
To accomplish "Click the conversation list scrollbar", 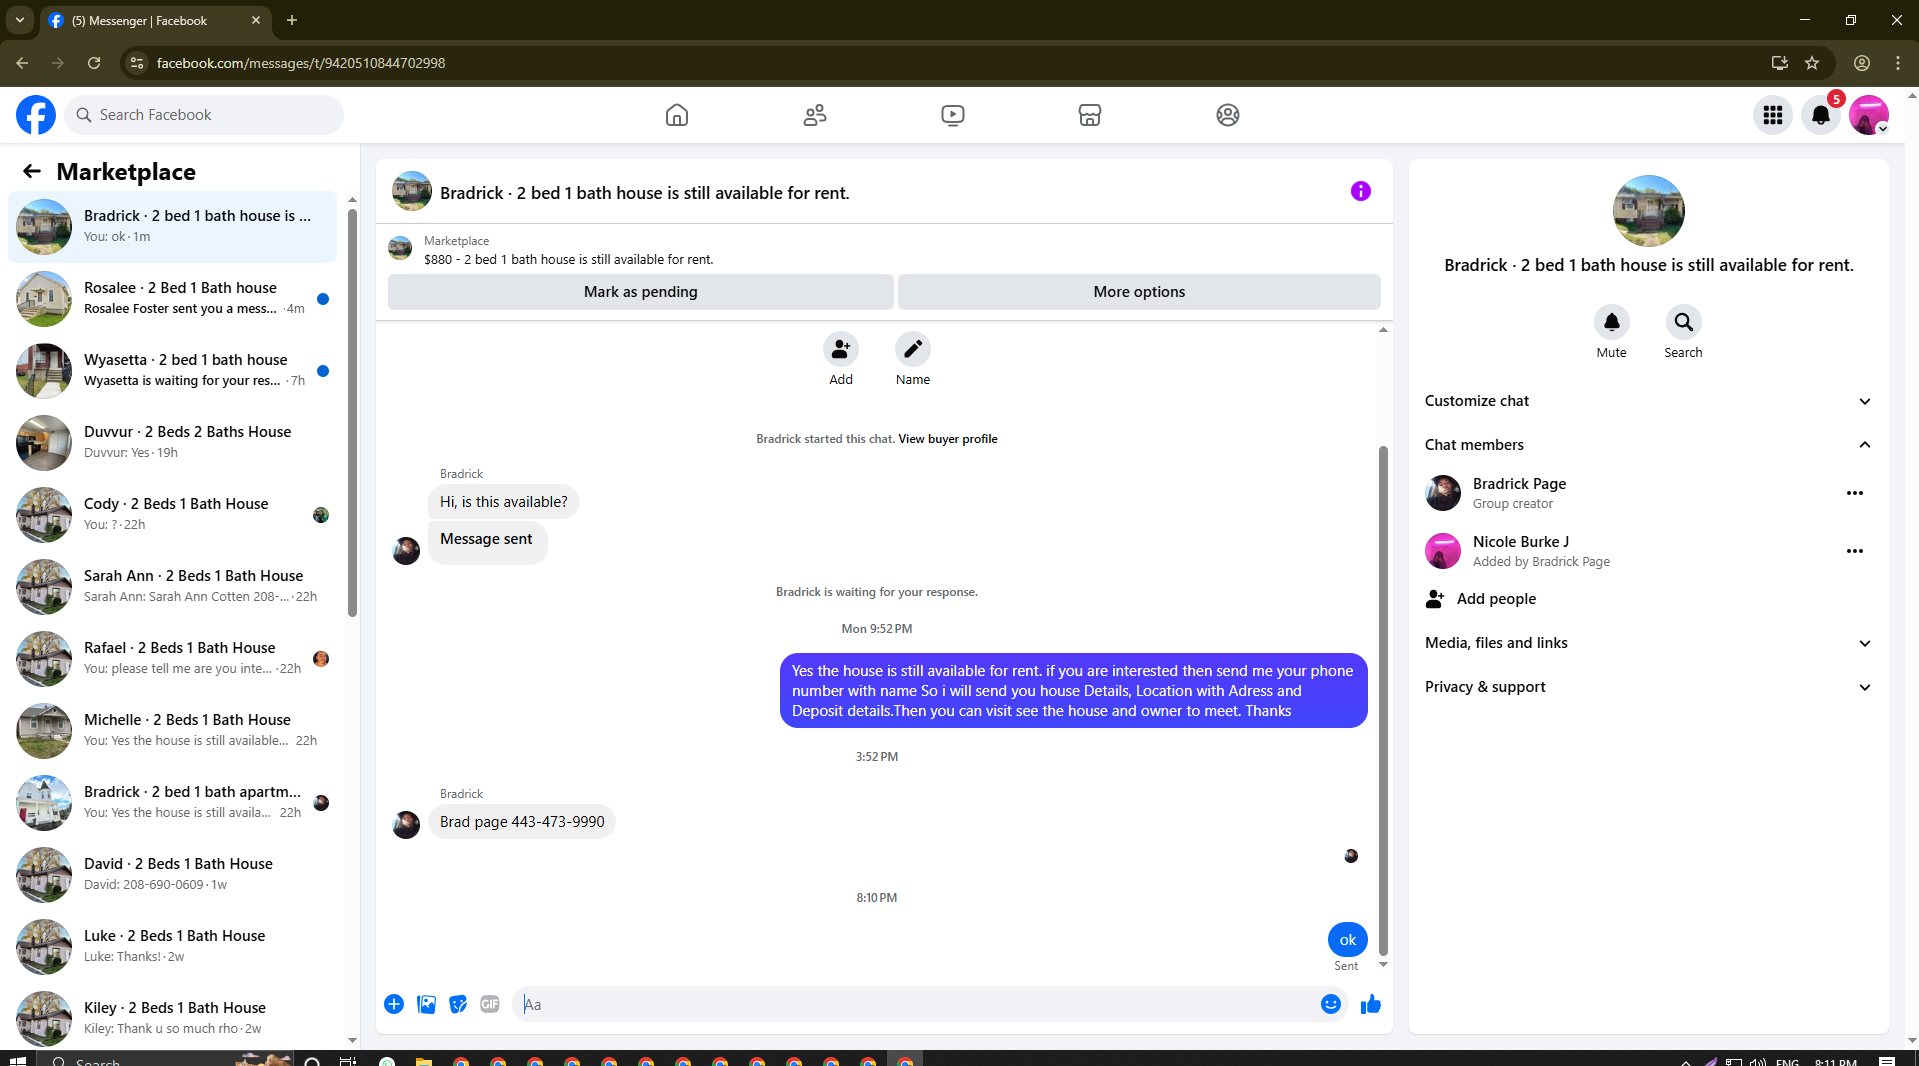I will pyautogui.click(x=352, y=412).
